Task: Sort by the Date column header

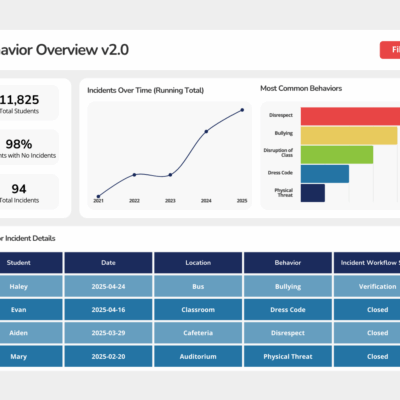Action: pyautogui.click(x=108, y=263)
